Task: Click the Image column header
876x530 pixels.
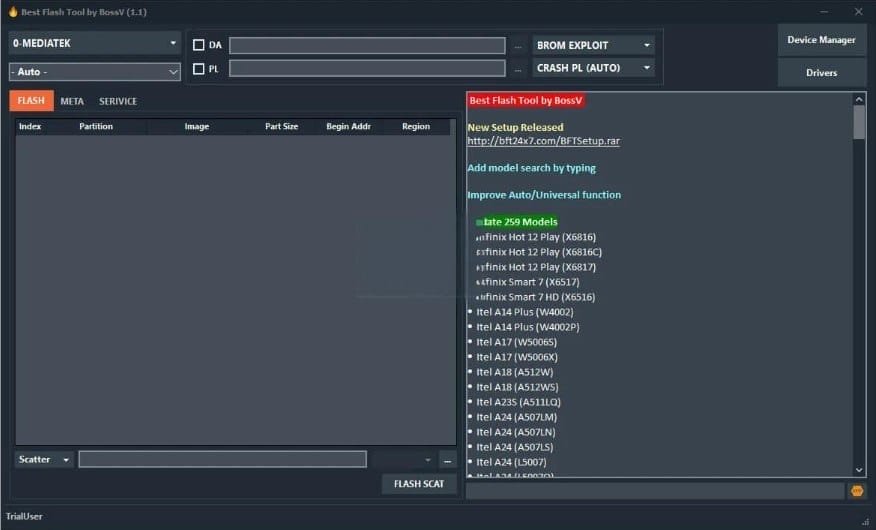Action: point(197,126)
